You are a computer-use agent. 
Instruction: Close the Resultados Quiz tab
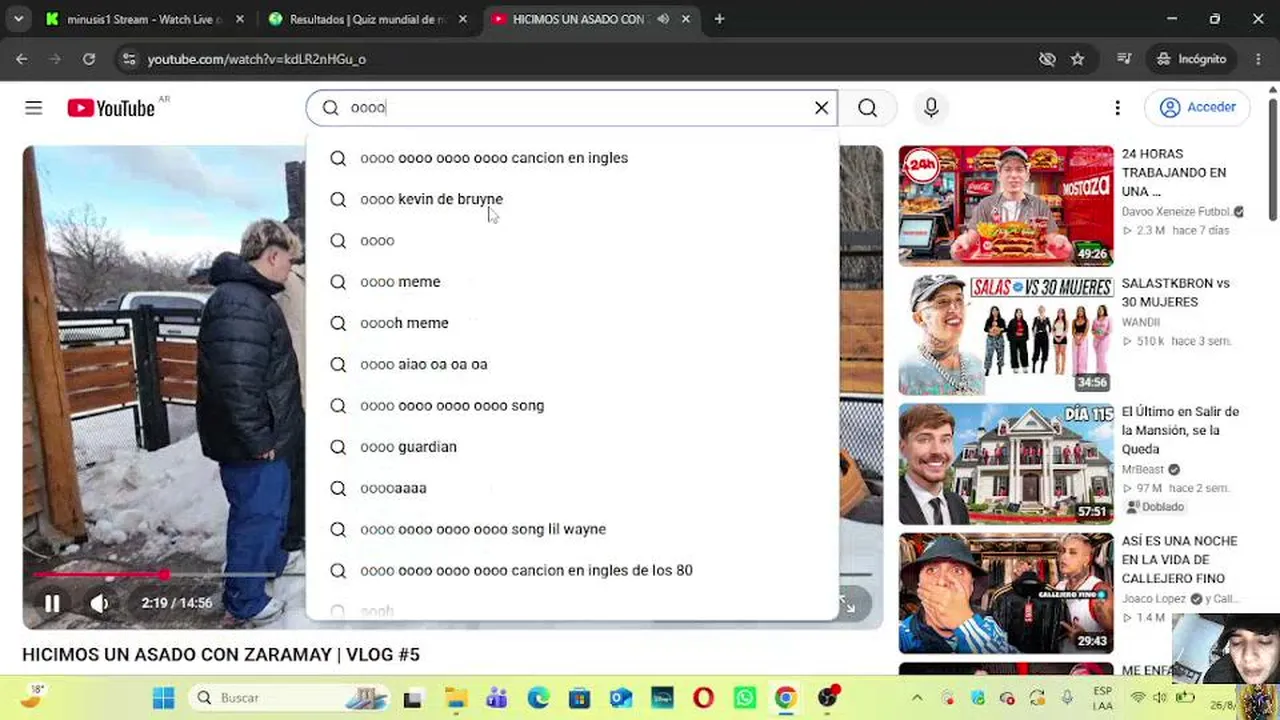(462, 19)
